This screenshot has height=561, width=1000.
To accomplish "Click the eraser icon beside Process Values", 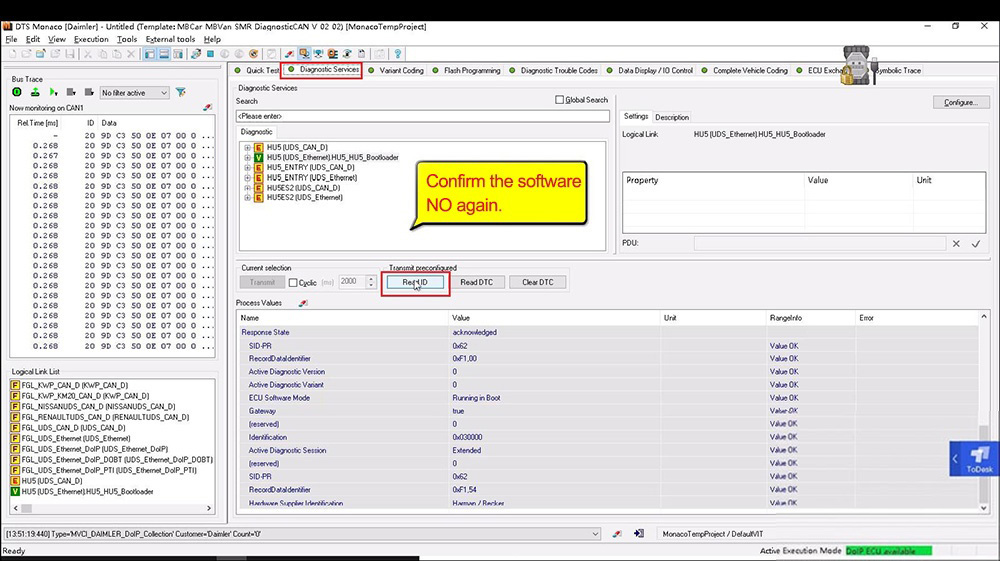I will click(303, 303).
